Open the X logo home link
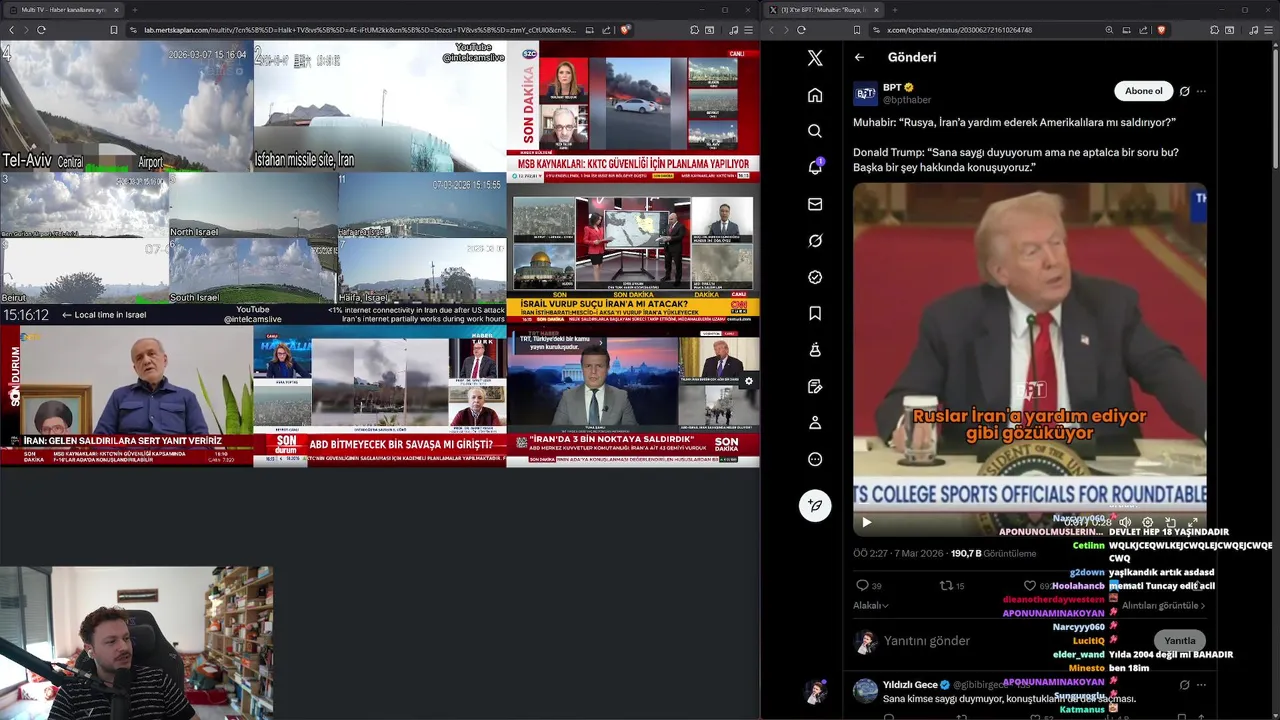1280x720 pixels. 815,58
